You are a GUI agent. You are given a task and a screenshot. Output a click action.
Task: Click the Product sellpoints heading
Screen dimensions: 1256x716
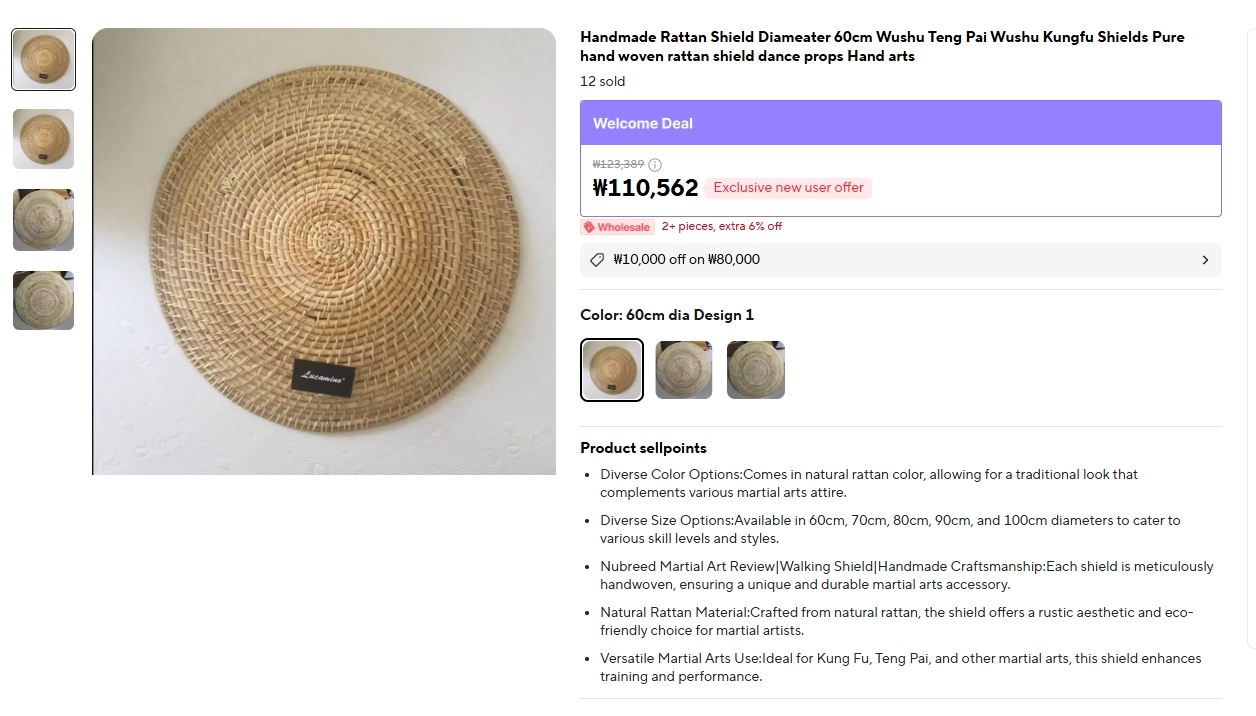pos(643,448)
